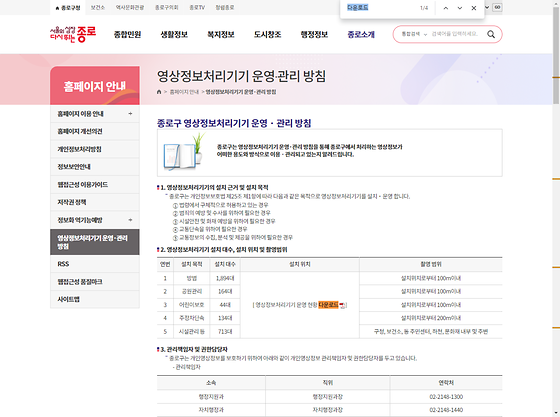Expand the 홈페이지 이용 안내 submenu

(130, 114)
